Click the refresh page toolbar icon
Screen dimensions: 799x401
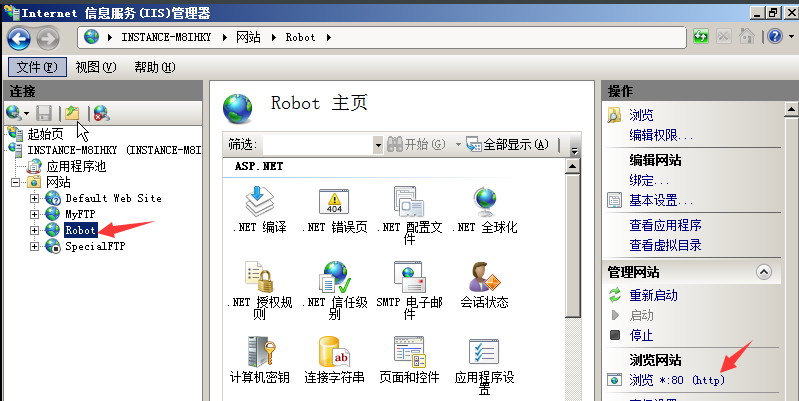[701, 37]
